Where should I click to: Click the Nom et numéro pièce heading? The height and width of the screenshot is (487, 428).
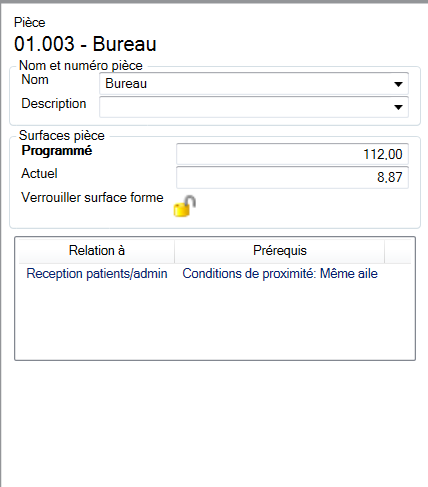(x=81, y=66)
